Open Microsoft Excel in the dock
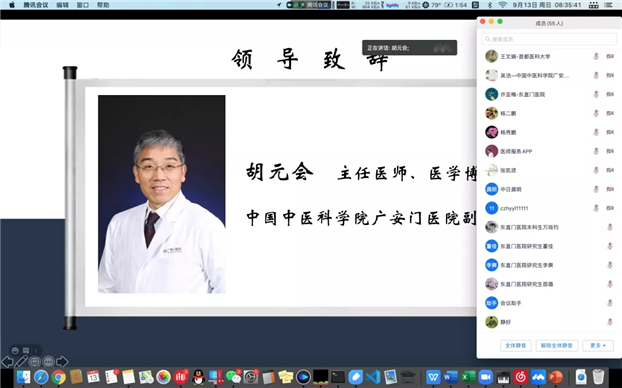 click(468, 376)
